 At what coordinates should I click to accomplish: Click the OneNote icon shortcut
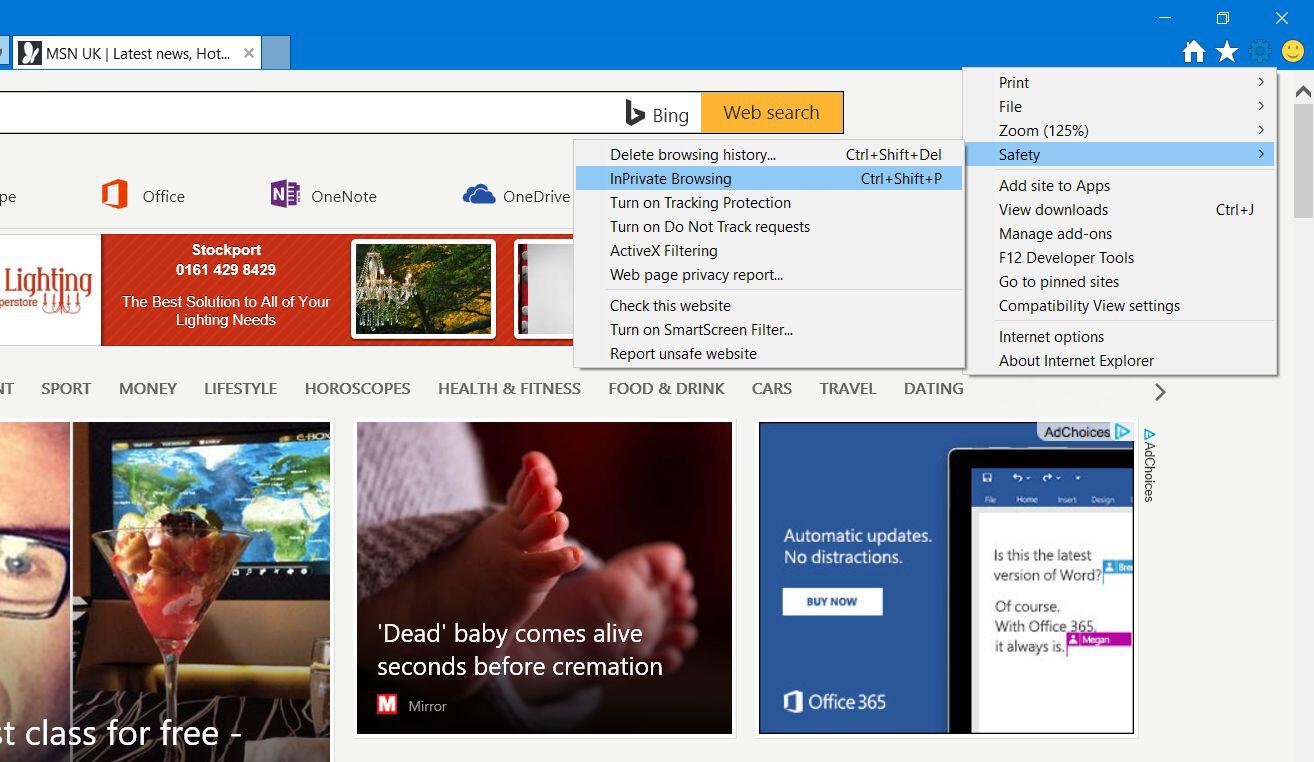pos(285,194)
